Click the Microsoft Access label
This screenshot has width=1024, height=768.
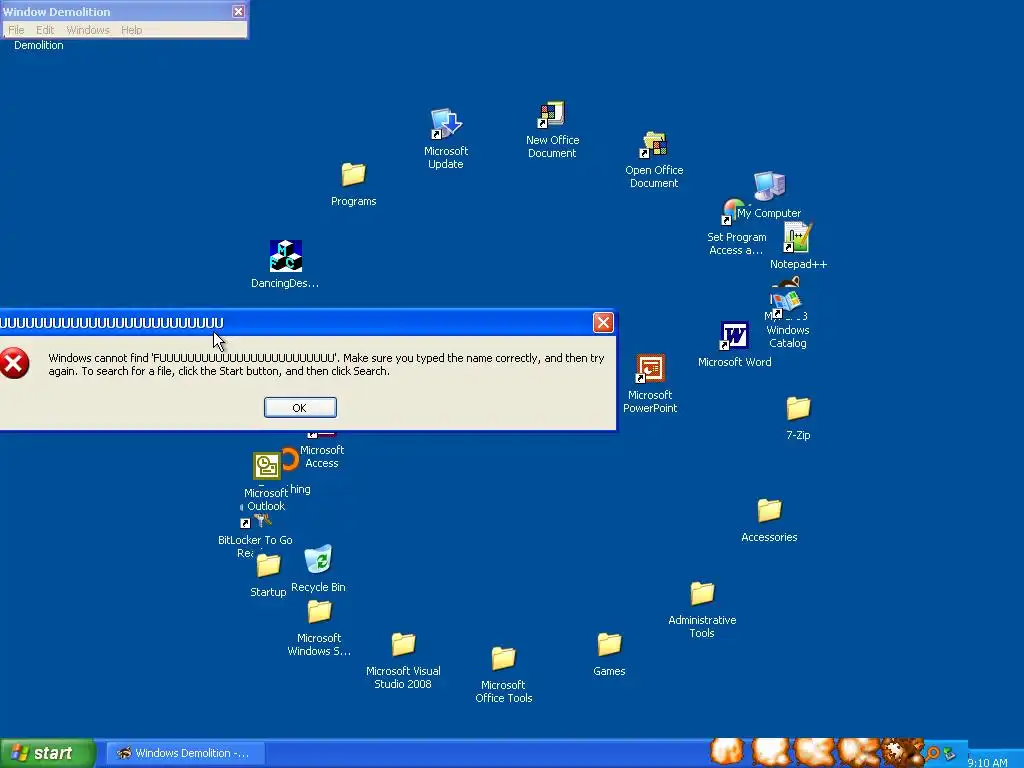point(322,456)
